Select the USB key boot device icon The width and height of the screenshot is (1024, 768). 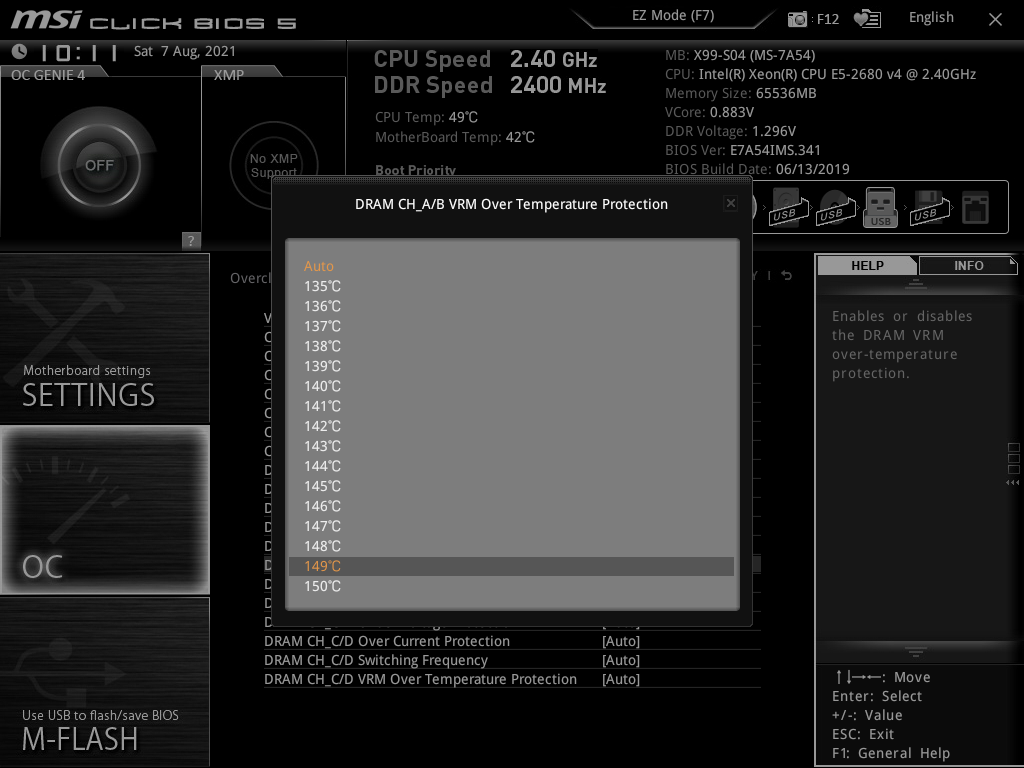[880, 208]
